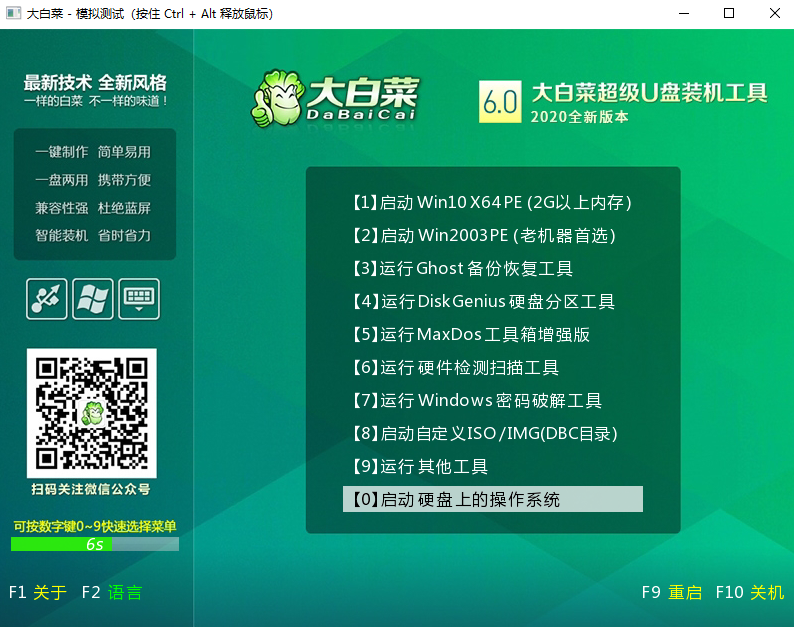The height and width of the screenshot is (627, 794).
Task: Click F9 重启 restart button
Action: click(671, 592)
